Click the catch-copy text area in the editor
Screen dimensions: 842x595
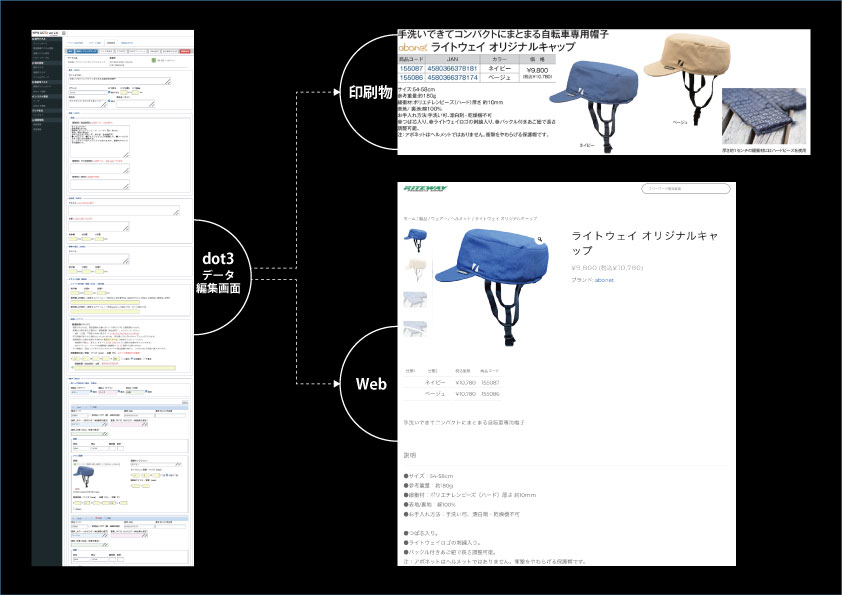point(119,81)
